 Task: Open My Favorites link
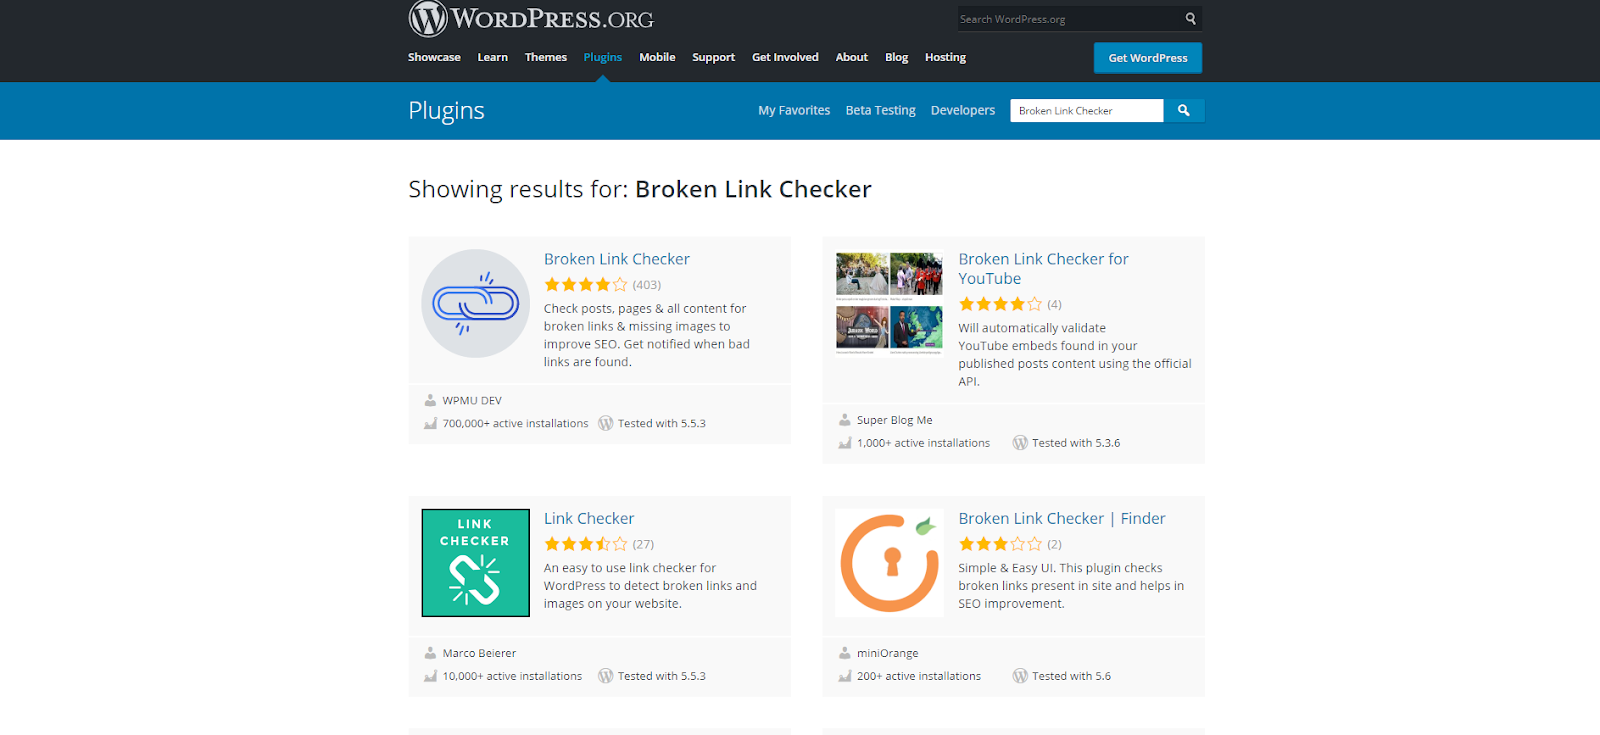[x=794, y=111]
